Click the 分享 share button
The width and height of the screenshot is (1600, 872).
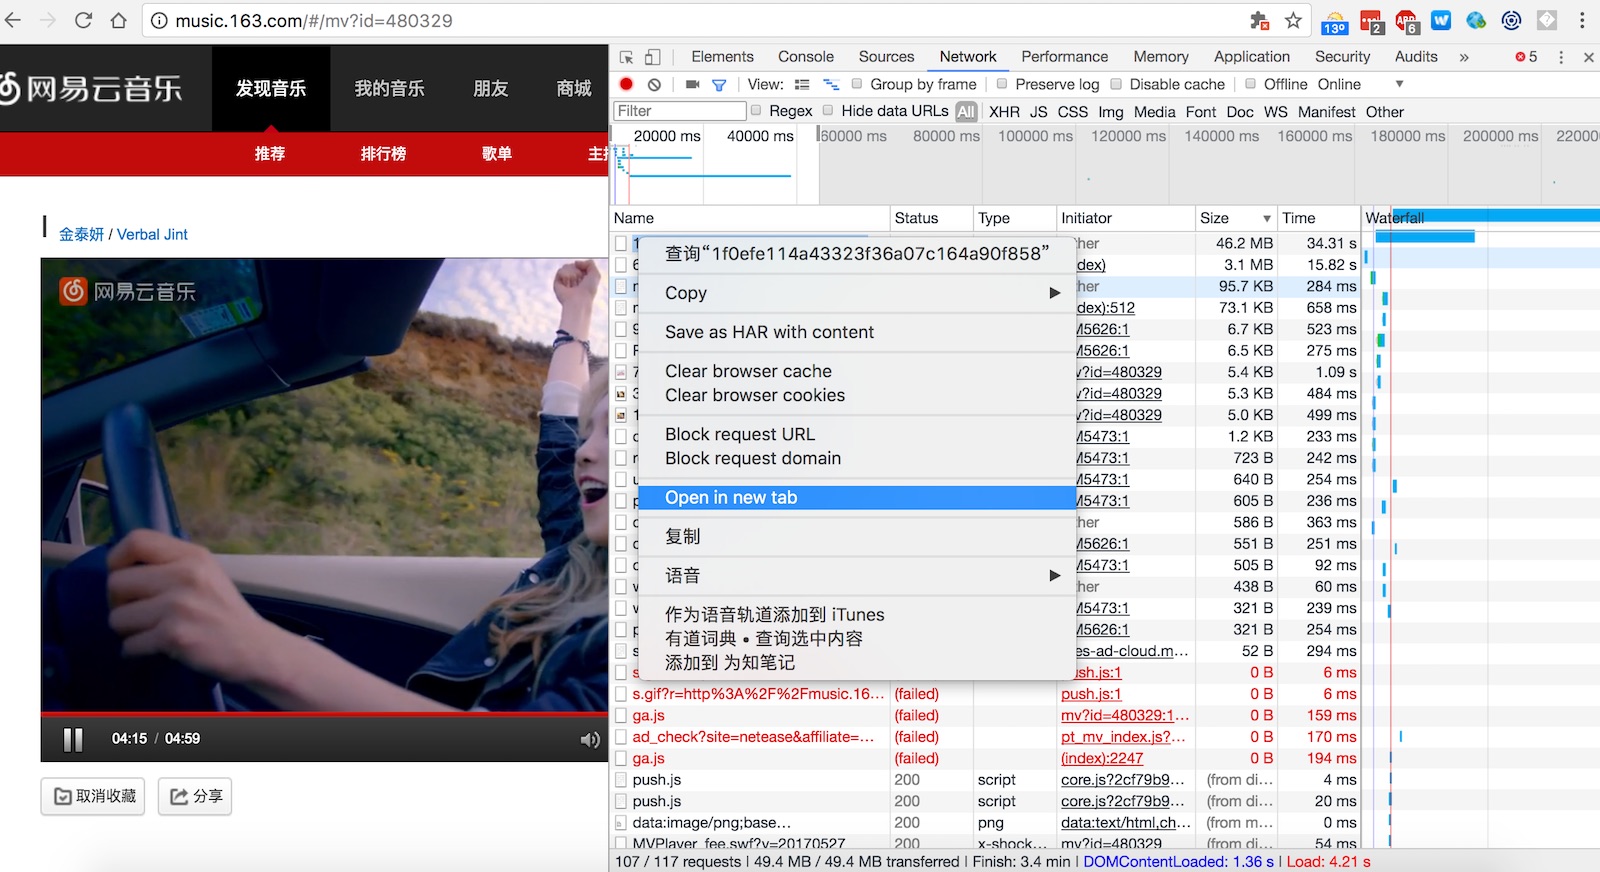coord(195,796)
